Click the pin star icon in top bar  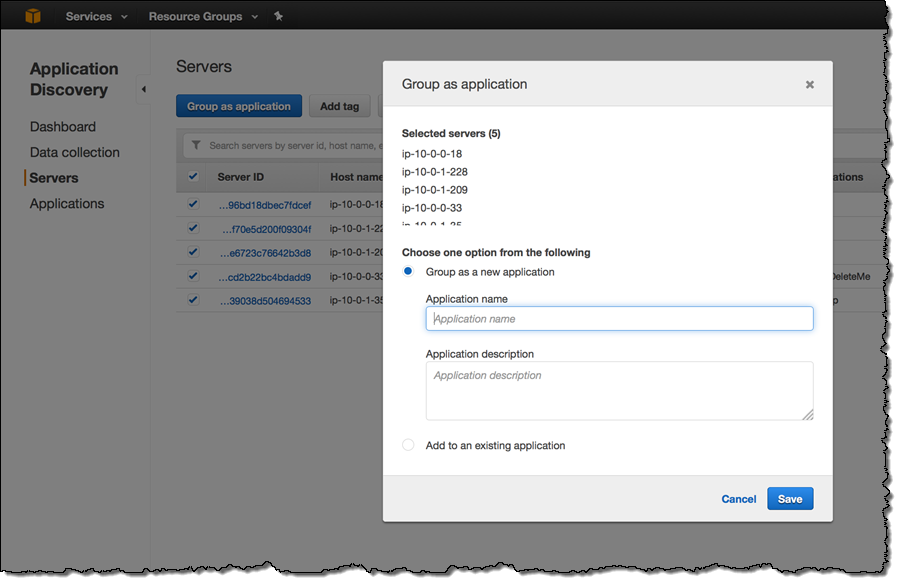point(278,17)
